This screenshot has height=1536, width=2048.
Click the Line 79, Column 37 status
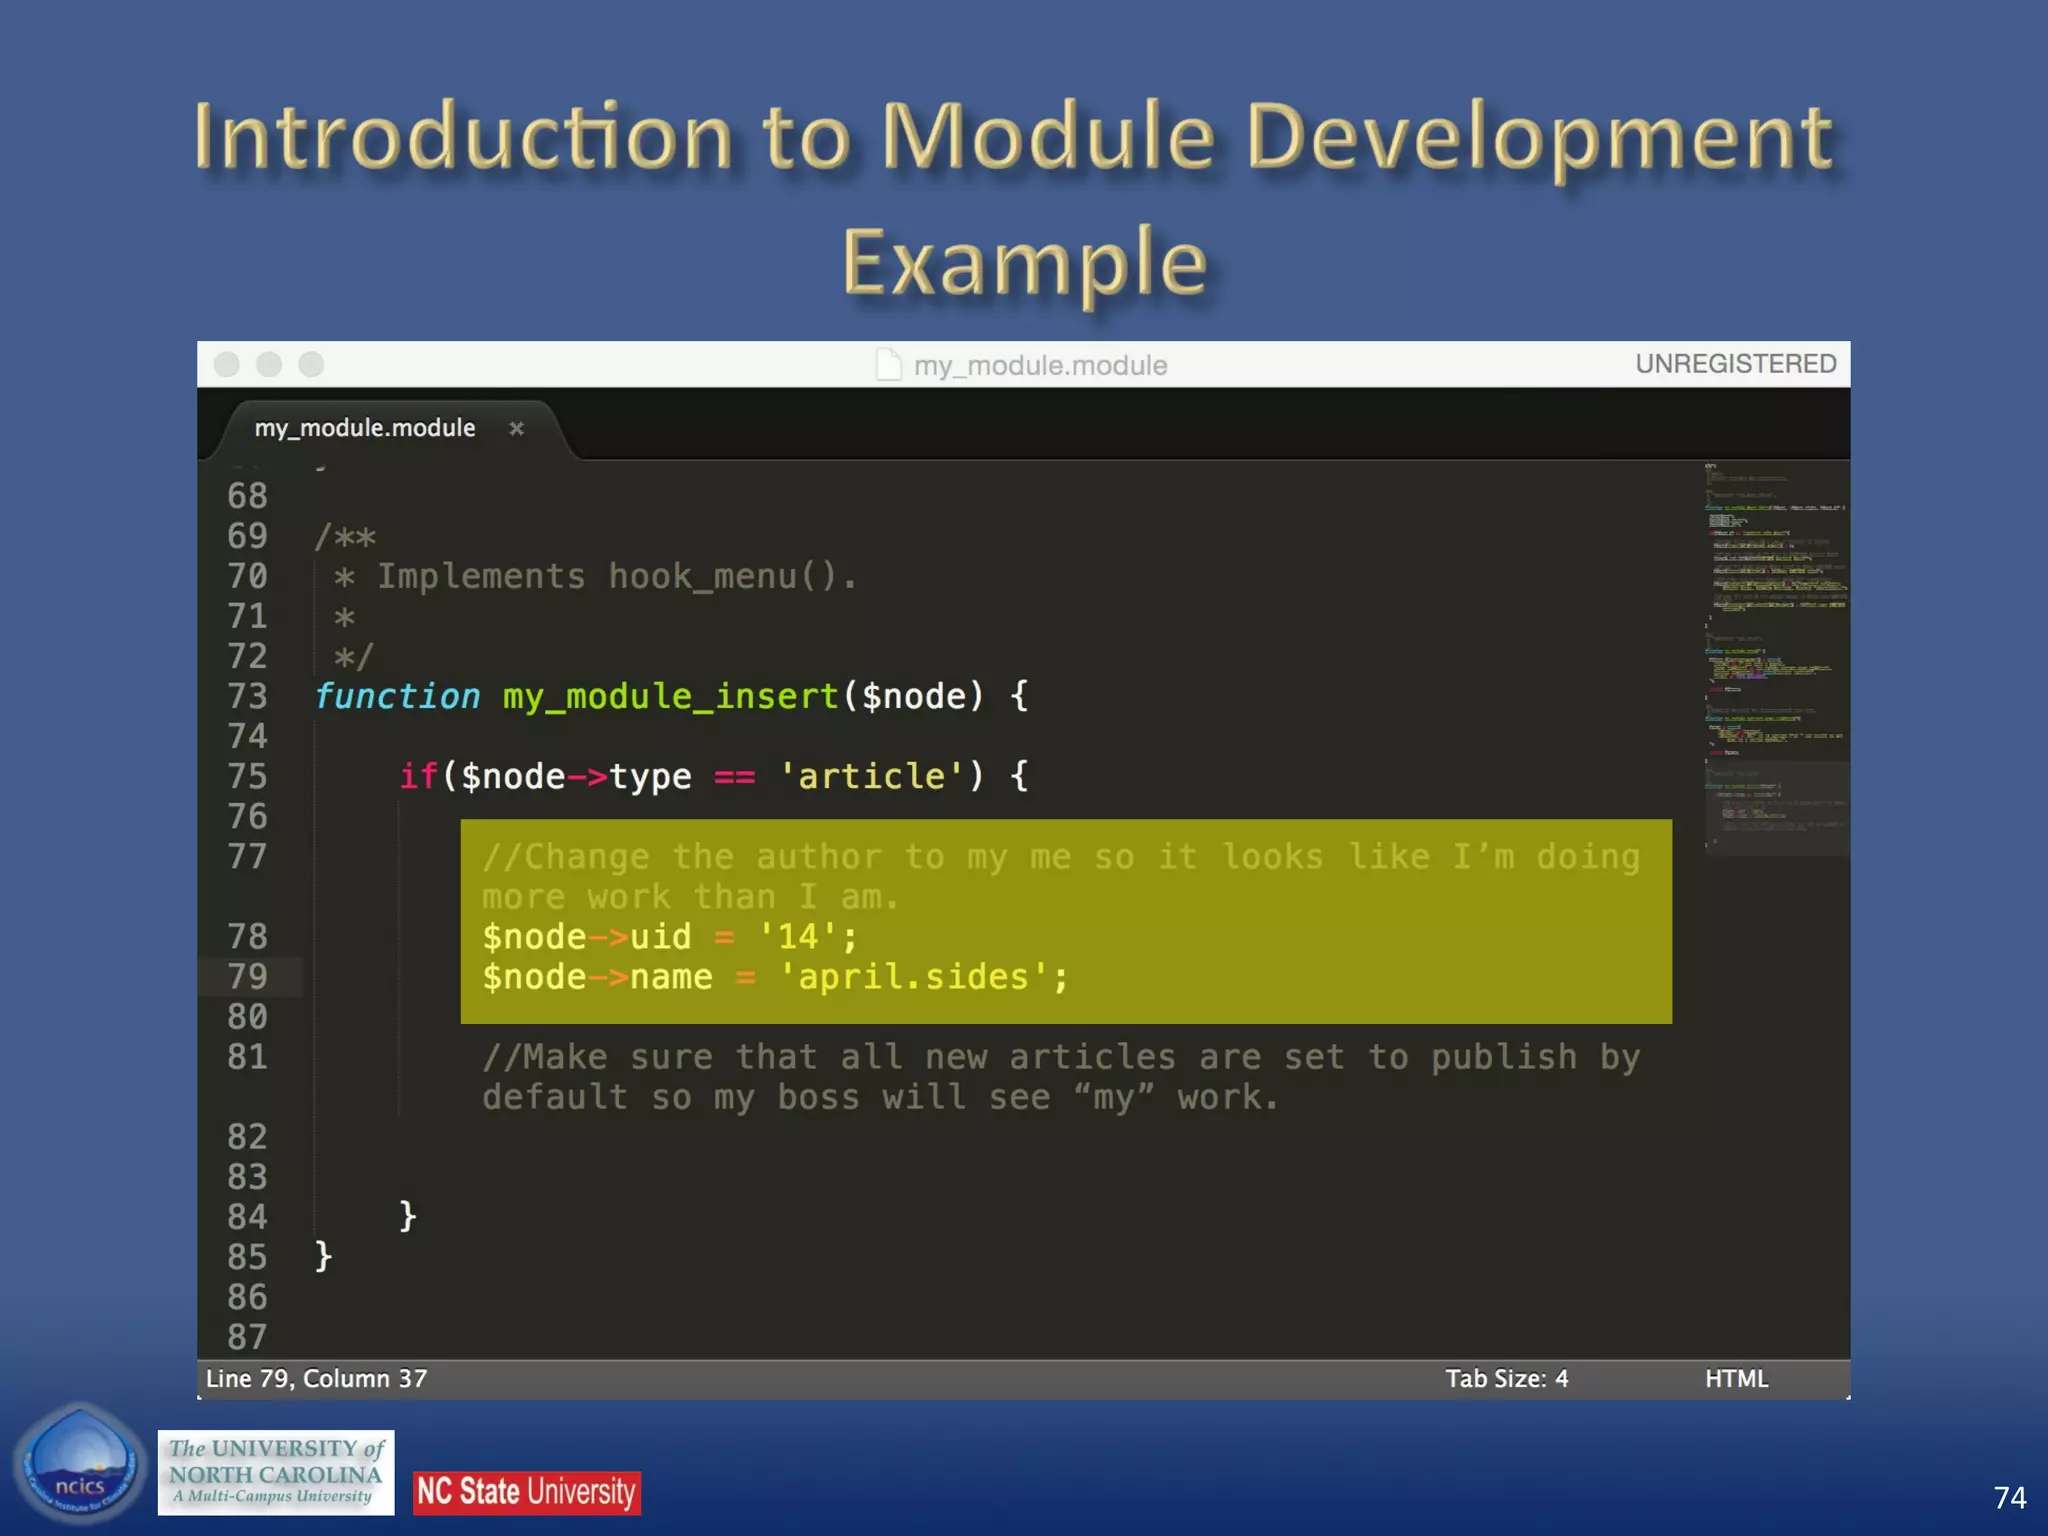click(x=316, y=1379)
